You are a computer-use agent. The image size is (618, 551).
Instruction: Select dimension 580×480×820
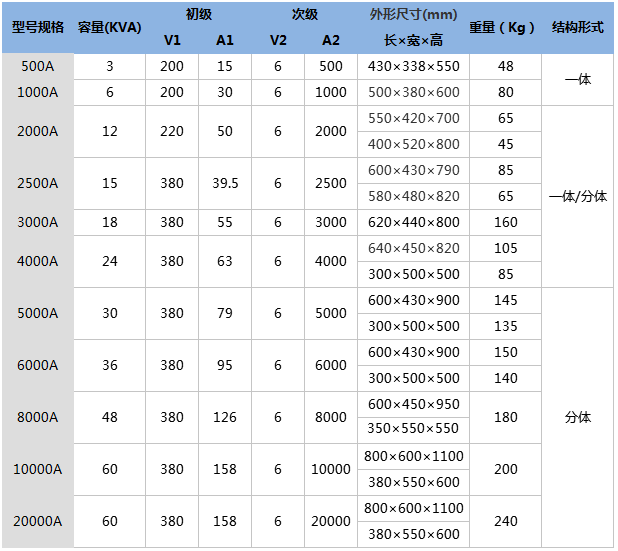pos(413,196)
